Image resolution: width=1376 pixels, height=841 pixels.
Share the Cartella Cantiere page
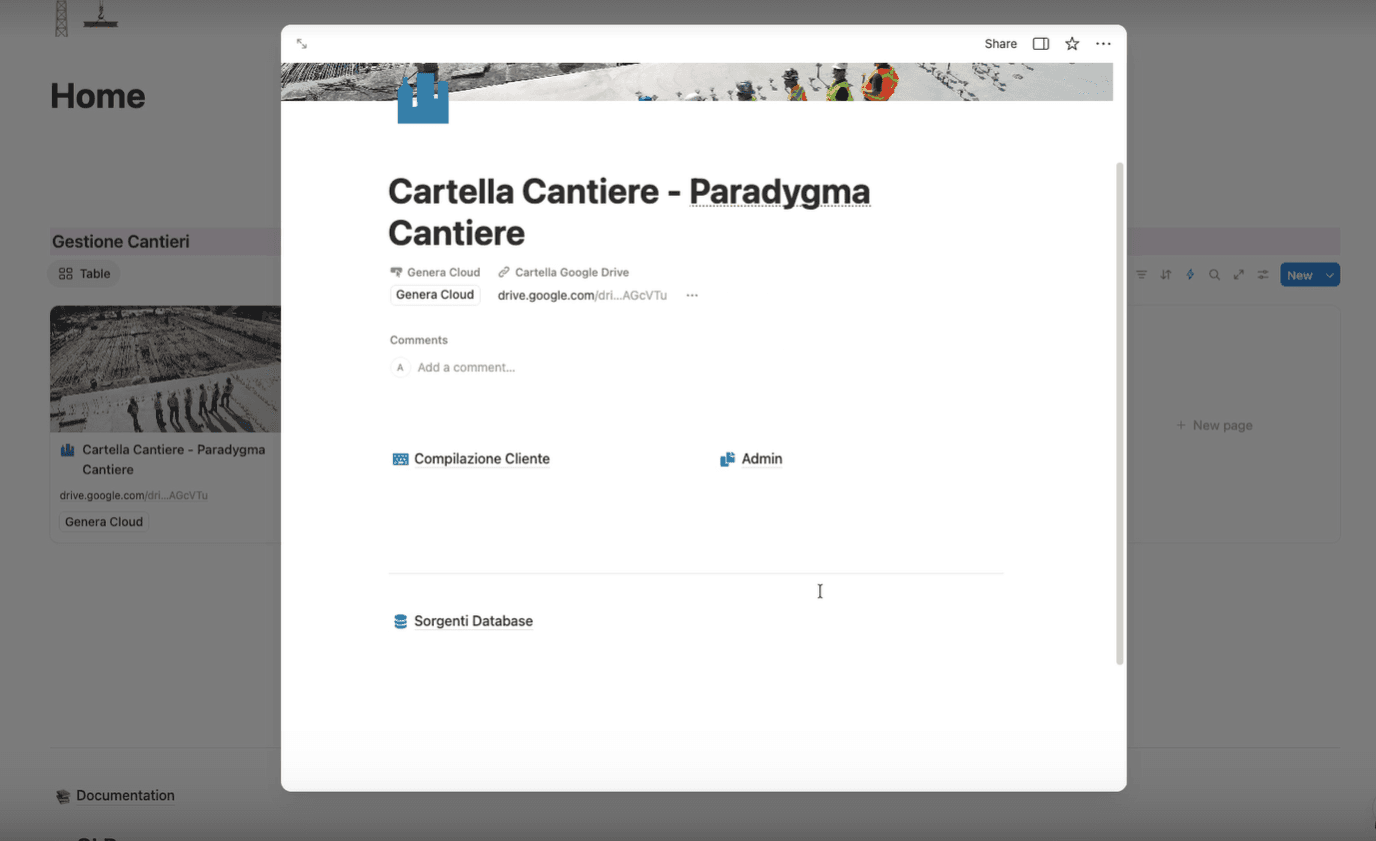pos(1000,43)
